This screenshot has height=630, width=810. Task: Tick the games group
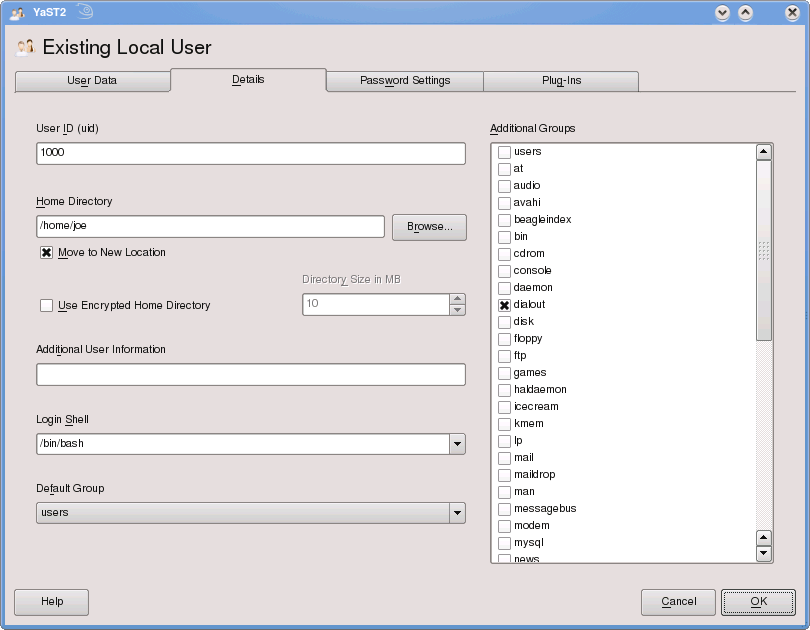tap(504, 373)
